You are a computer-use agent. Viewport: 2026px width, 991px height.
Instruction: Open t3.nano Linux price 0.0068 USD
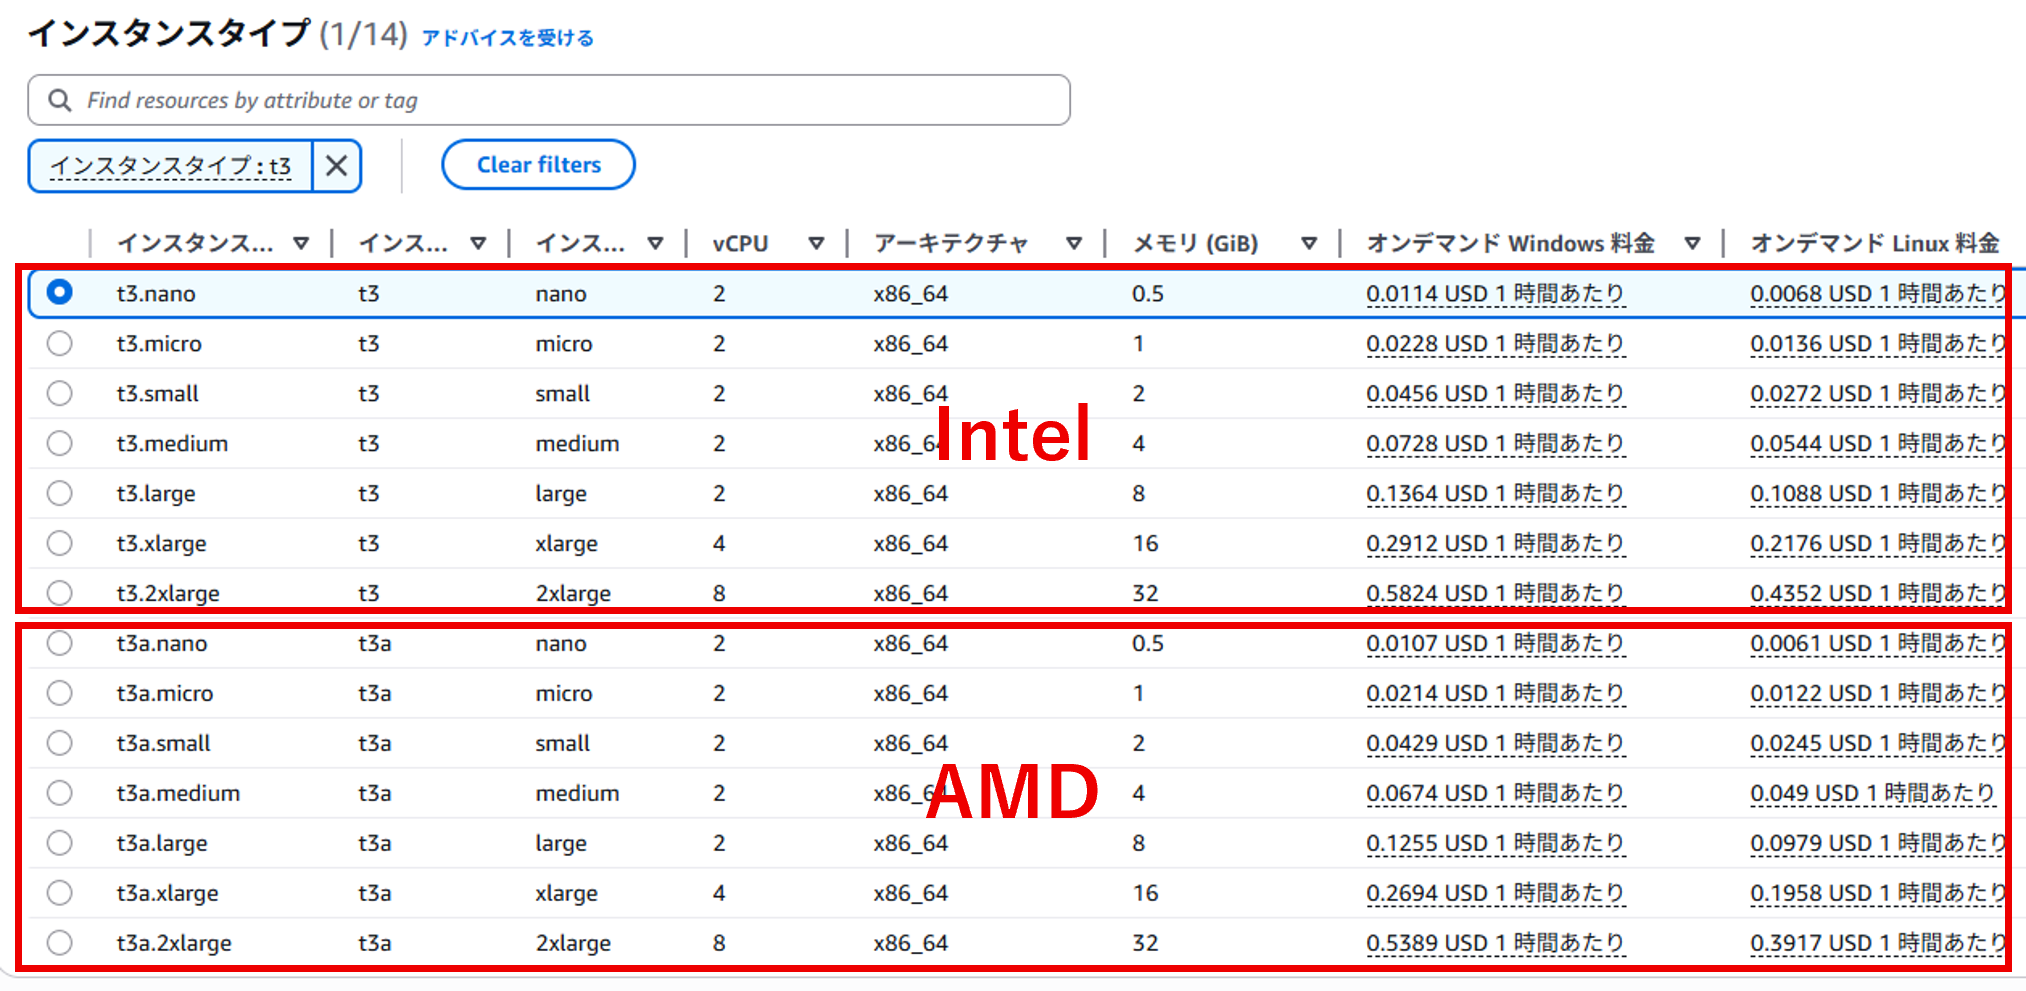[1878, 294]
